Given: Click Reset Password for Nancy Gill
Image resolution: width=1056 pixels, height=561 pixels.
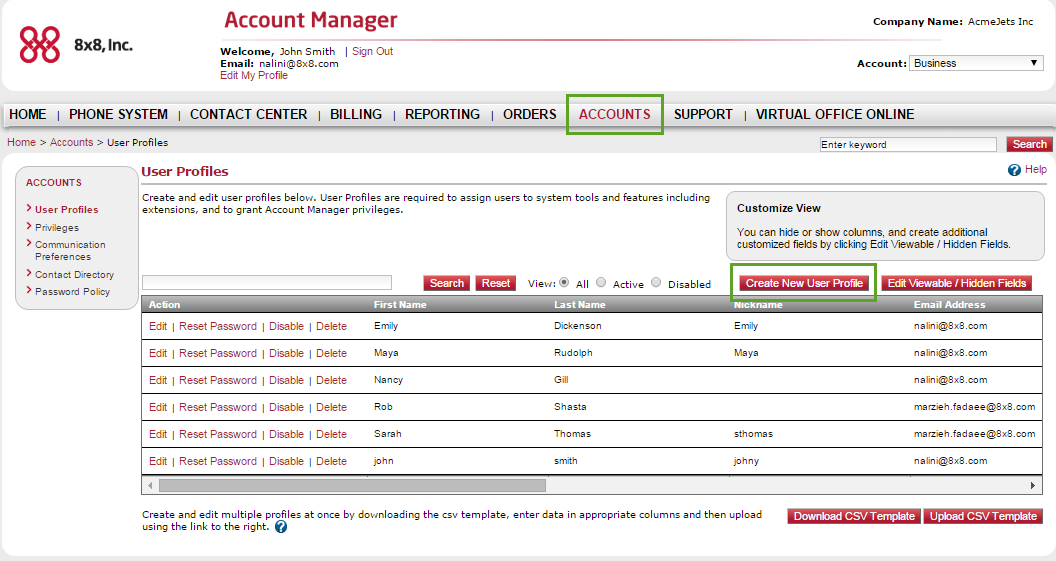Looking at the screenshot, I should [218, 380].
